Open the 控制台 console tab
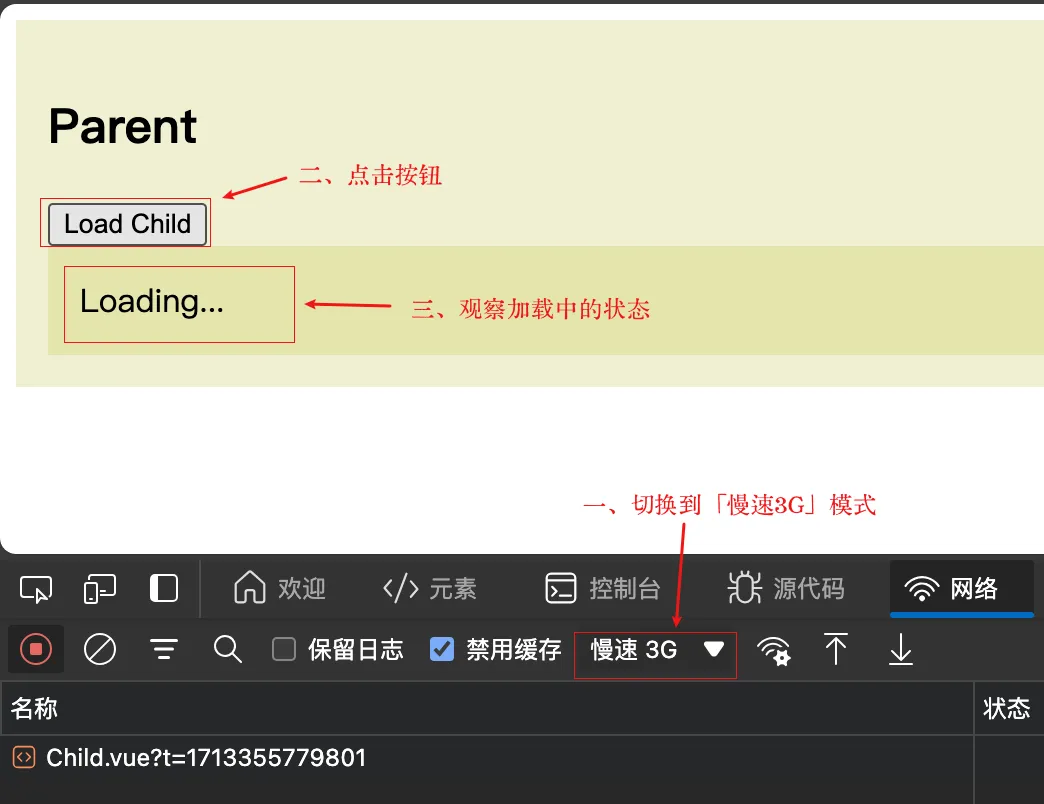 (x=603, y=588)
